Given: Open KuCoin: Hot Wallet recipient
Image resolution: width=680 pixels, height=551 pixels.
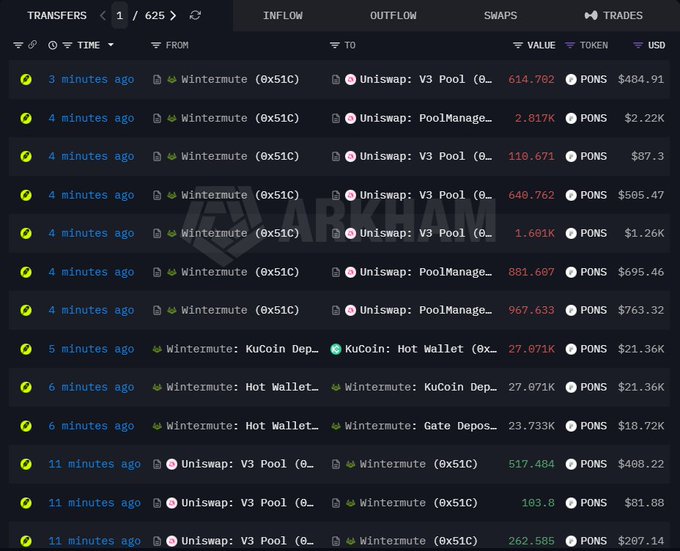Looking at the screenshot, I should (x=421, y=349).
